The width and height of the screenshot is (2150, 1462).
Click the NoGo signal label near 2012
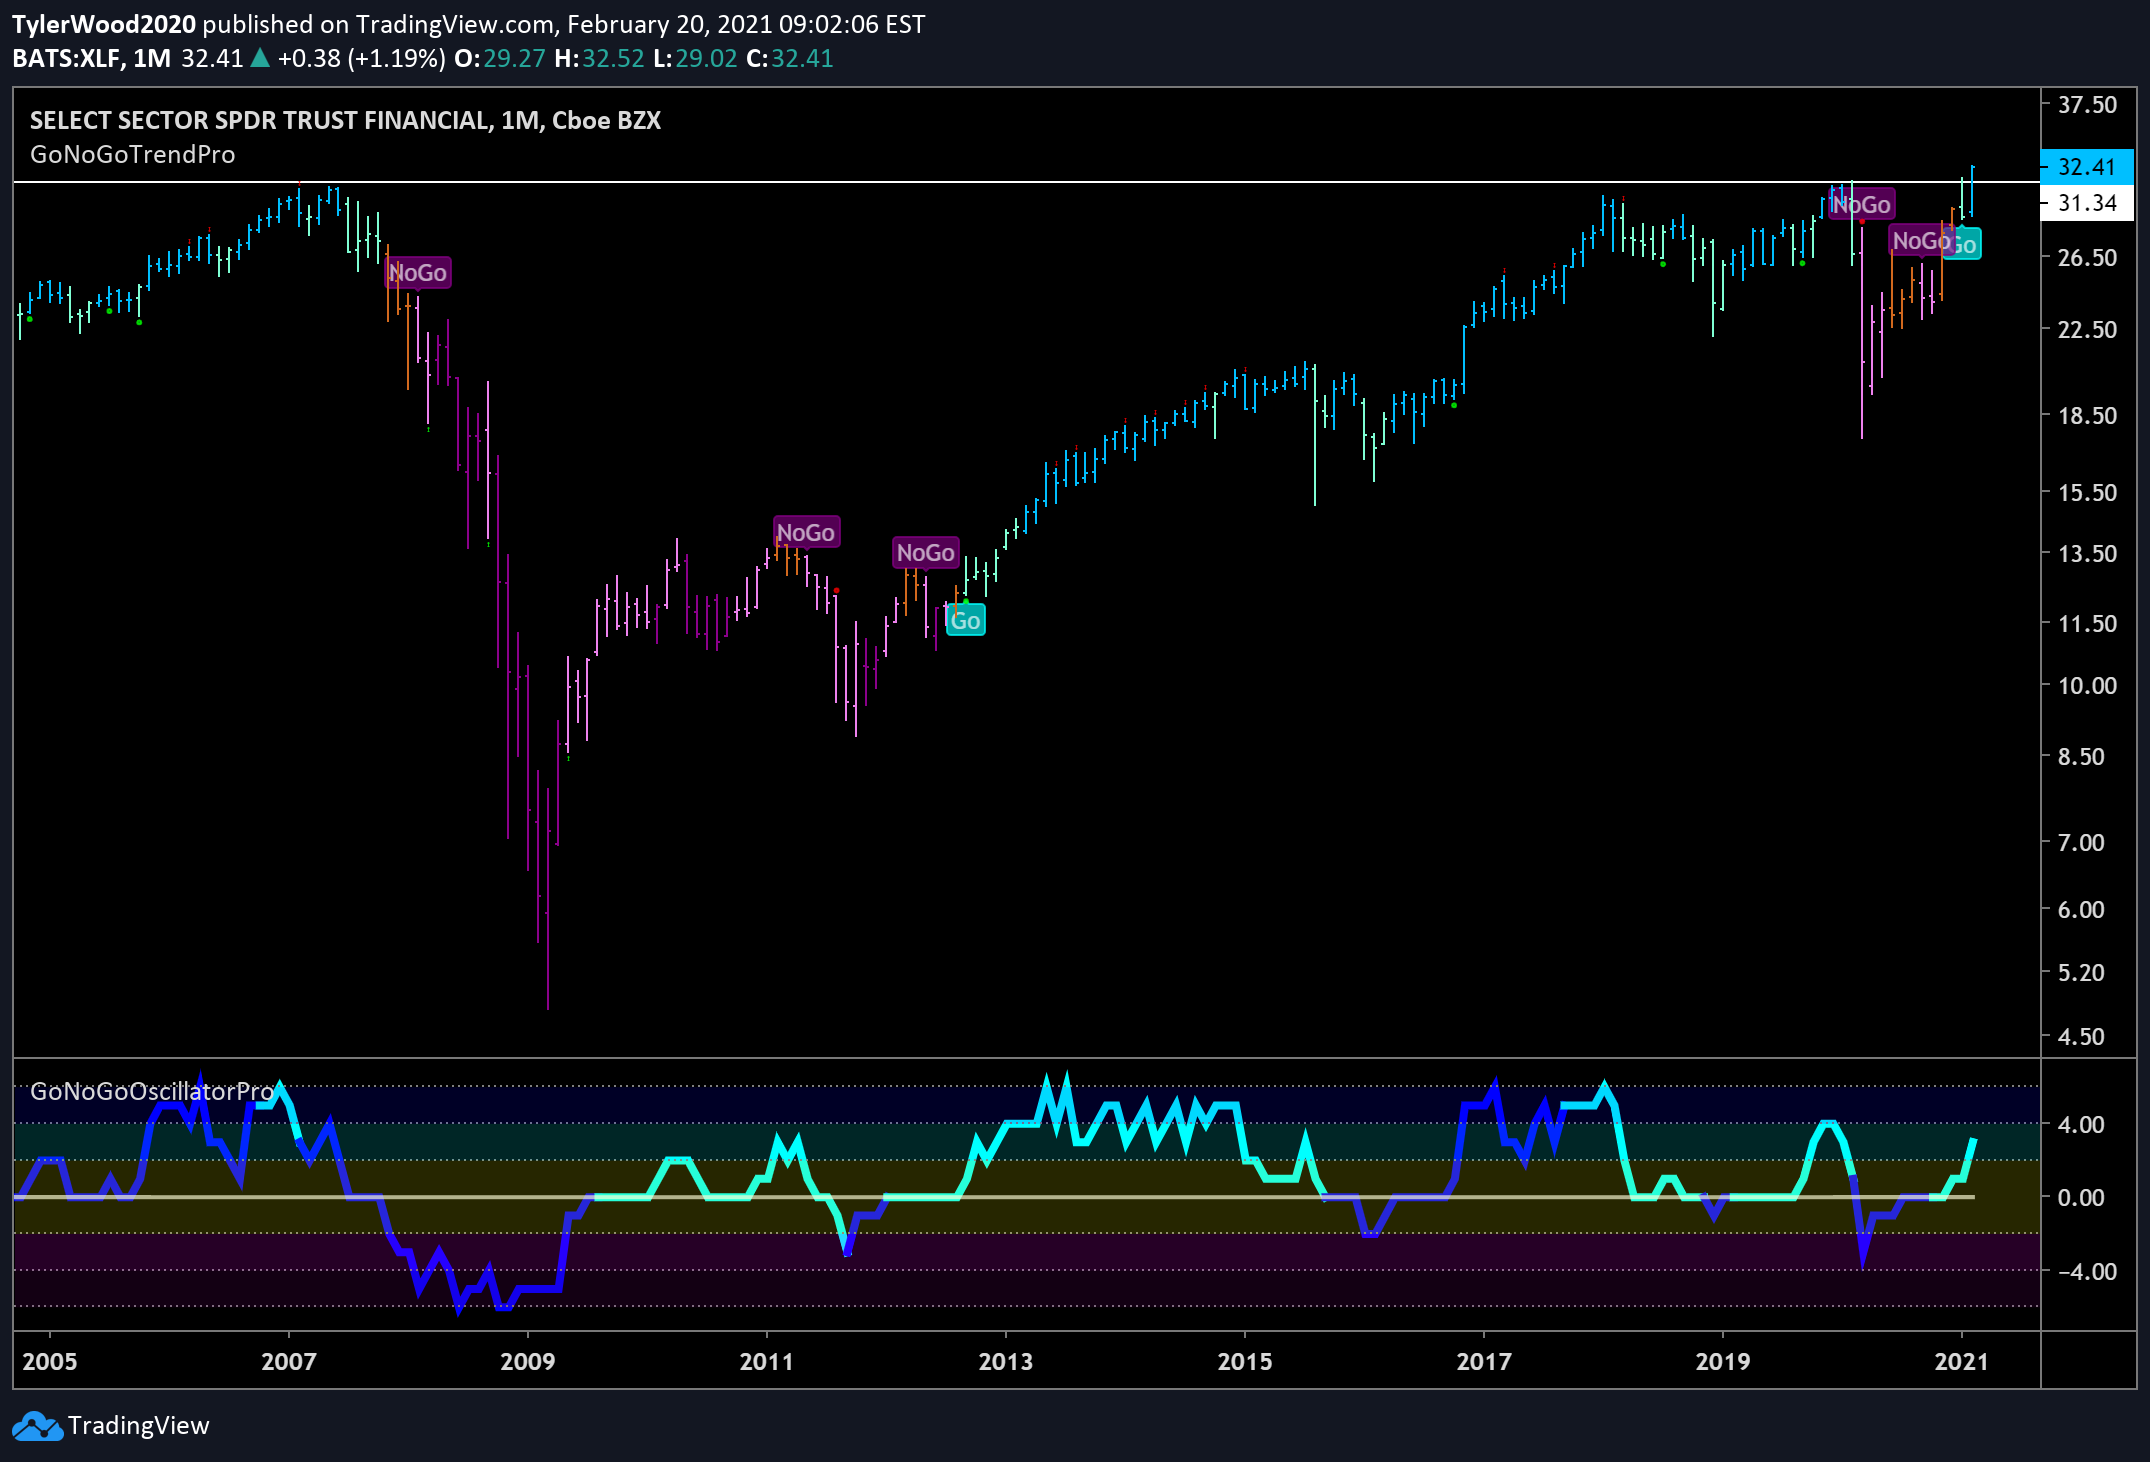(926, 552)
